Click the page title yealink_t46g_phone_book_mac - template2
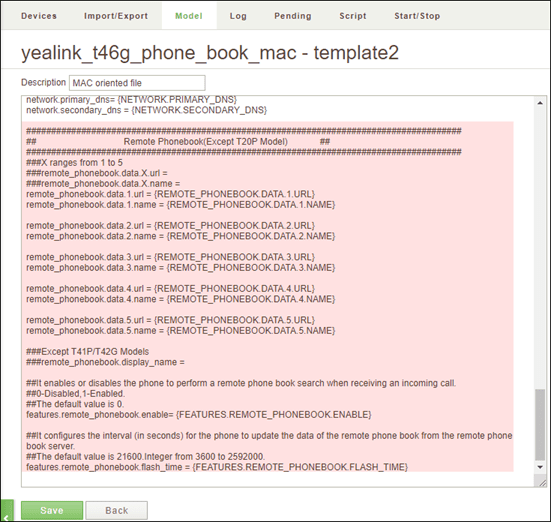 (210, 53)
